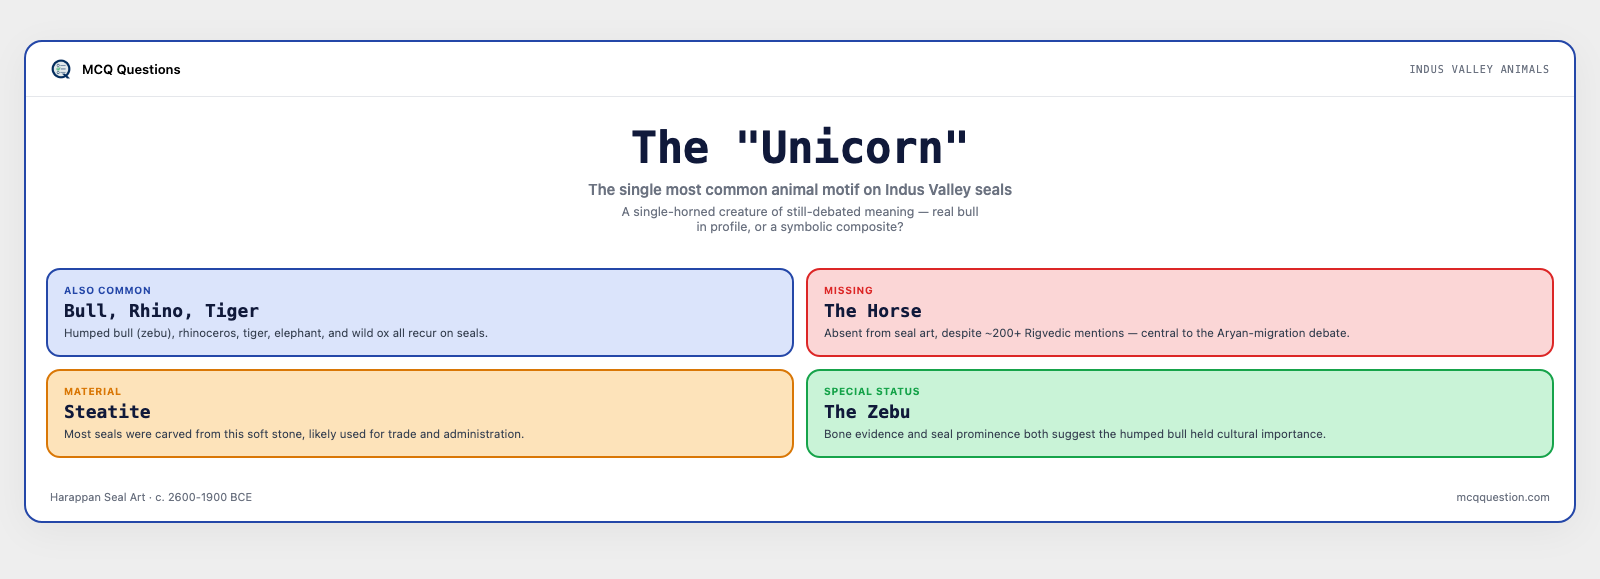Open the MCQ Questions brand text
Viewport: 1600px width, 579px height.
[131, 69]
